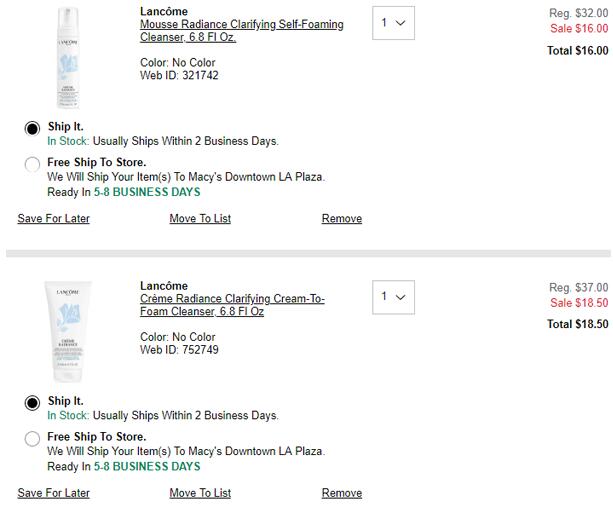This screenshot has height=513, width=613.
Task: Click Crème Radiance tube product image
Action: (68, 331)
